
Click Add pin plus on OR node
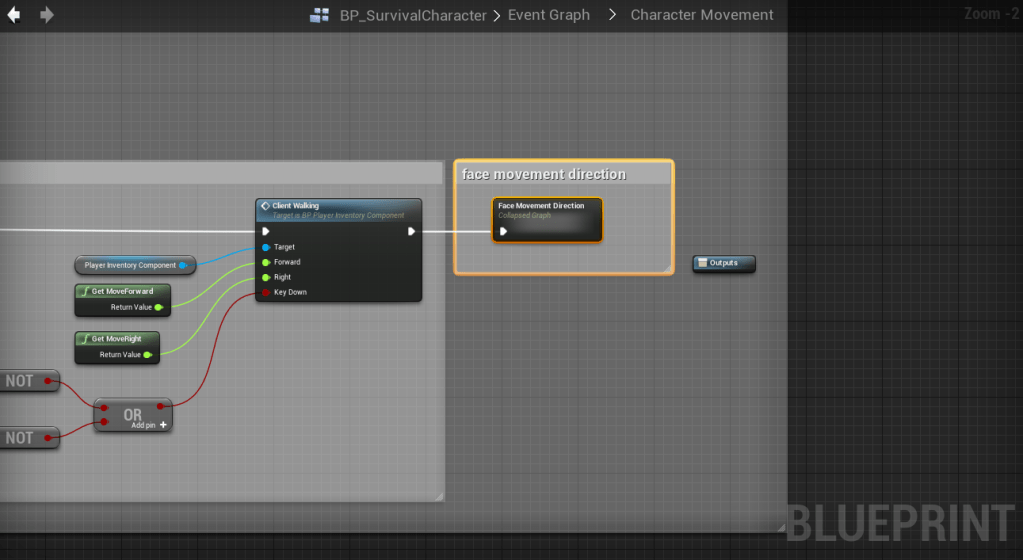(x=163, y=425)
